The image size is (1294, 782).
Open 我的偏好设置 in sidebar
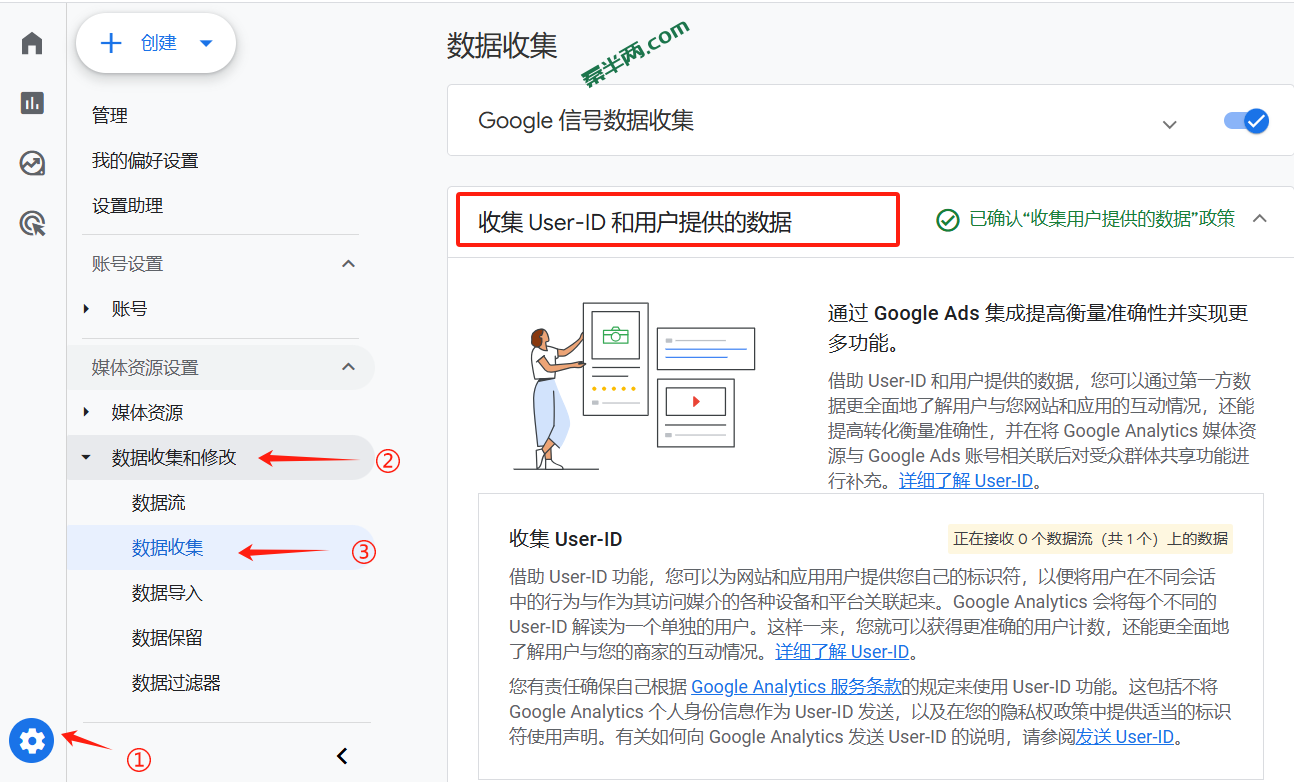(145, 161)
